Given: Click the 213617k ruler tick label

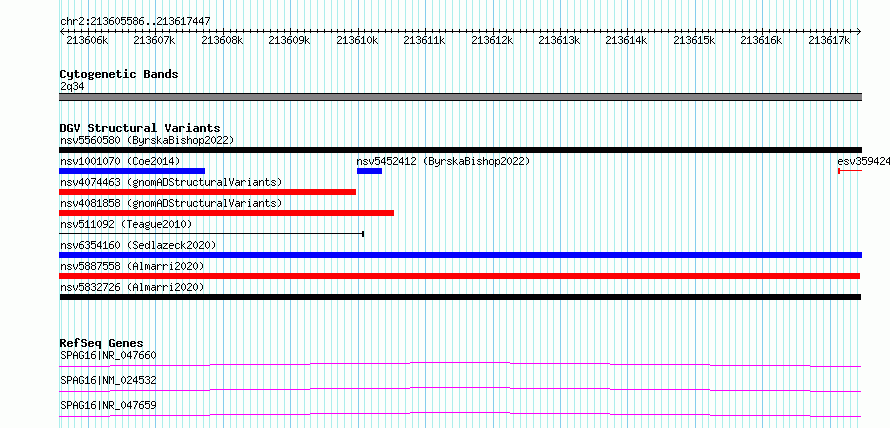Looking at the screenshot, I should (830, 40).
